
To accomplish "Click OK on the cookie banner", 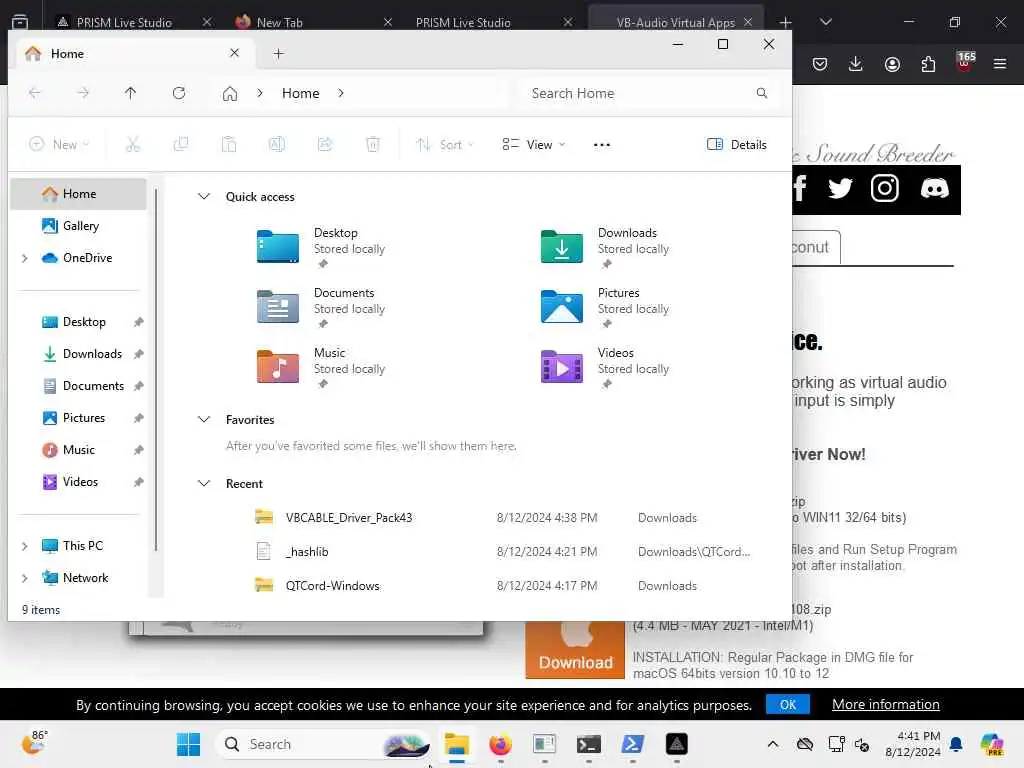I will [x=788, y=705].
